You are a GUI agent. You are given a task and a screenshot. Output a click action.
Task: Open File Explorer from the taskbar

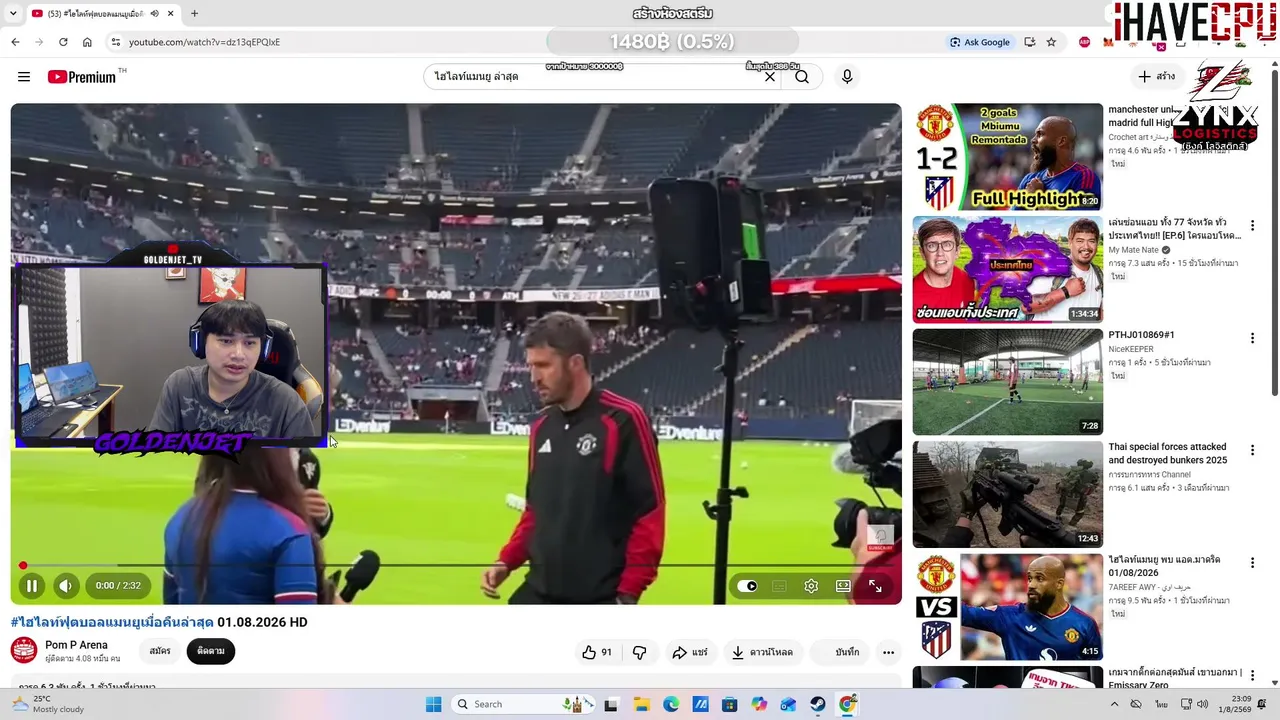[x=641, y=704]
